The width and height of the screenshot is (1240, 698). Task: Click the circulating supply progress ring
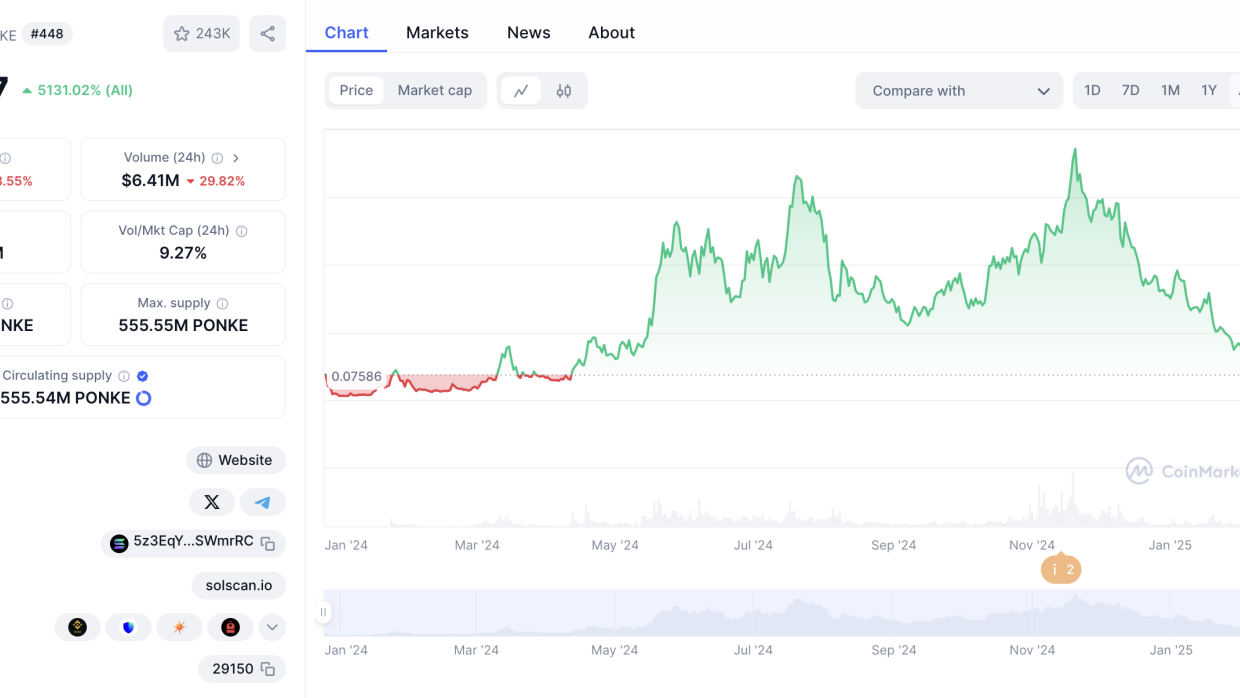(x=143, y=398)
